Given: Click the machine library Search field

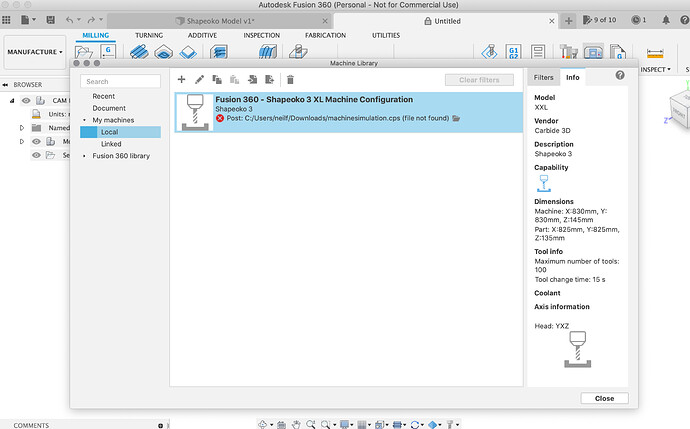Looking at the screenshot, I should 120,81.
